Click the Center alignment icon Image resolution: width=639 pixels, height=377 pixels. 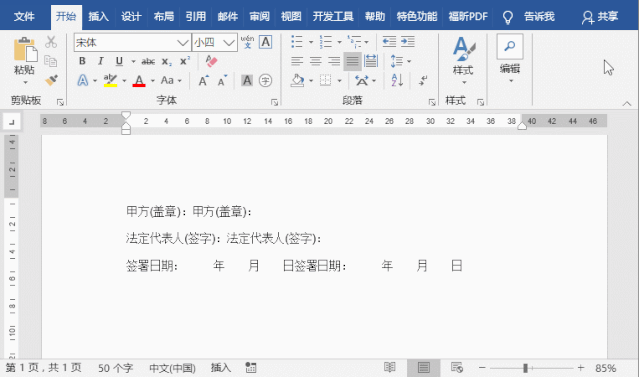click(x=315, y=61)
